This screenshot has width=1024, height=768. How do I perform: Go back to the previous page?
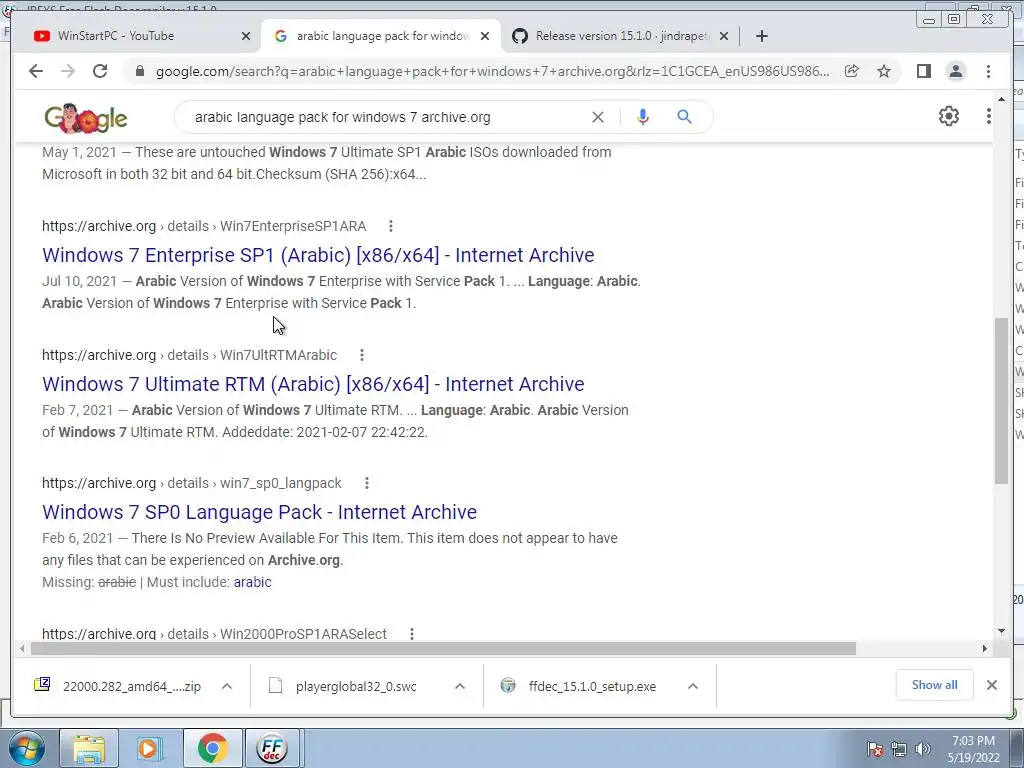tap(36, 71)
